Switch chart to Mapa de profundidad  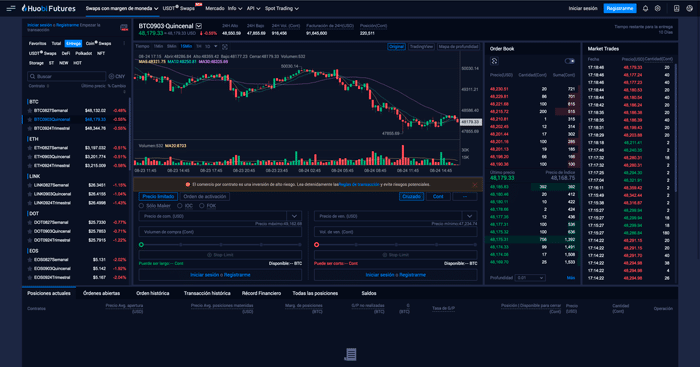pos(458,46)
